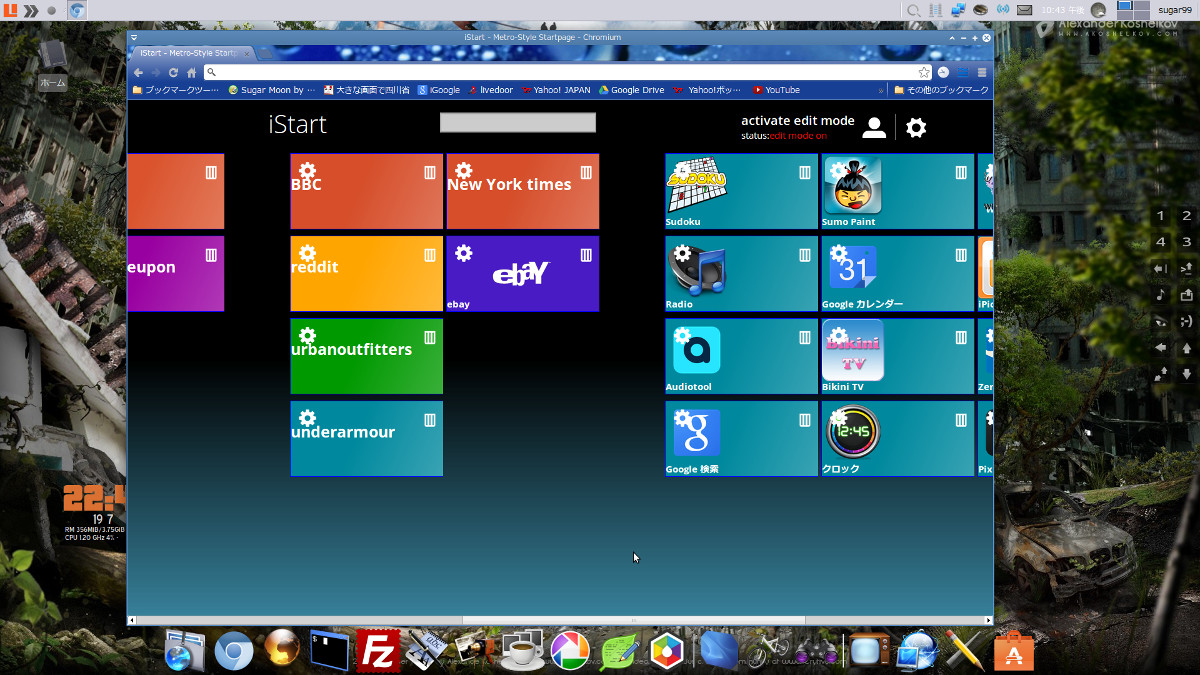Viewport: 1200px width, 675px height.
Task: Delete Google カレンダー tile with trash icon
Action: pyautogui.click(x=961, y=255)
